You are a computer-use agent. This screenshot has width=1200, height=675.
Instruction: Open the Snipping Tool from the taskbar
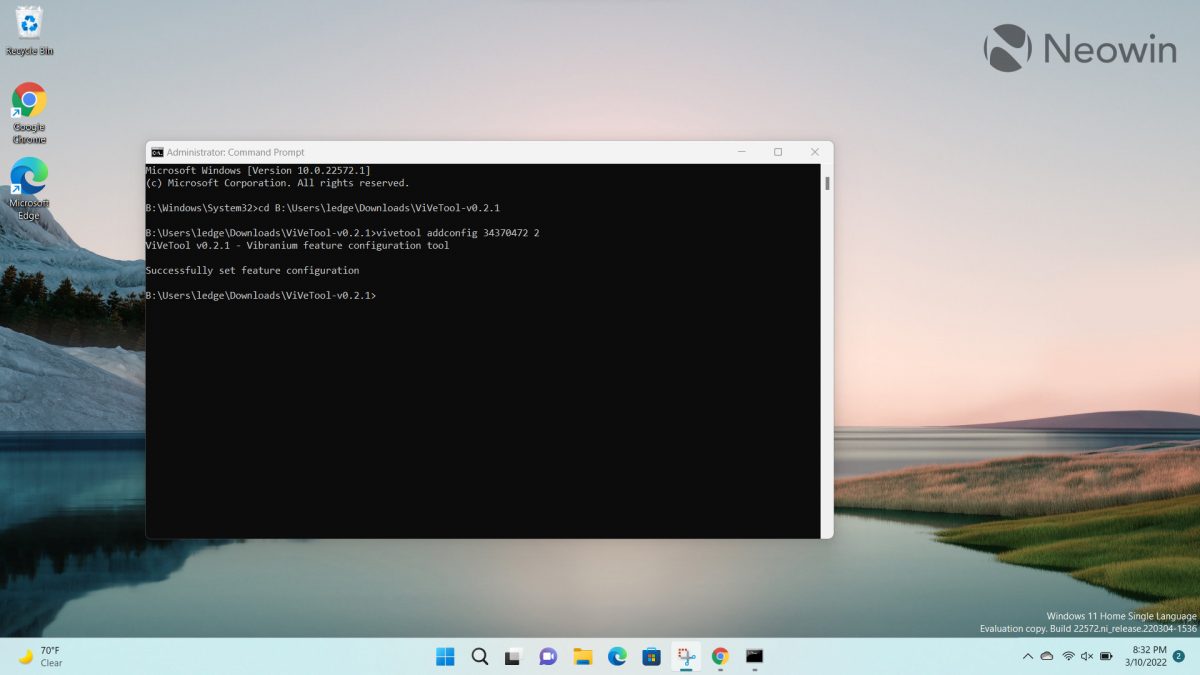coord(685,657)
